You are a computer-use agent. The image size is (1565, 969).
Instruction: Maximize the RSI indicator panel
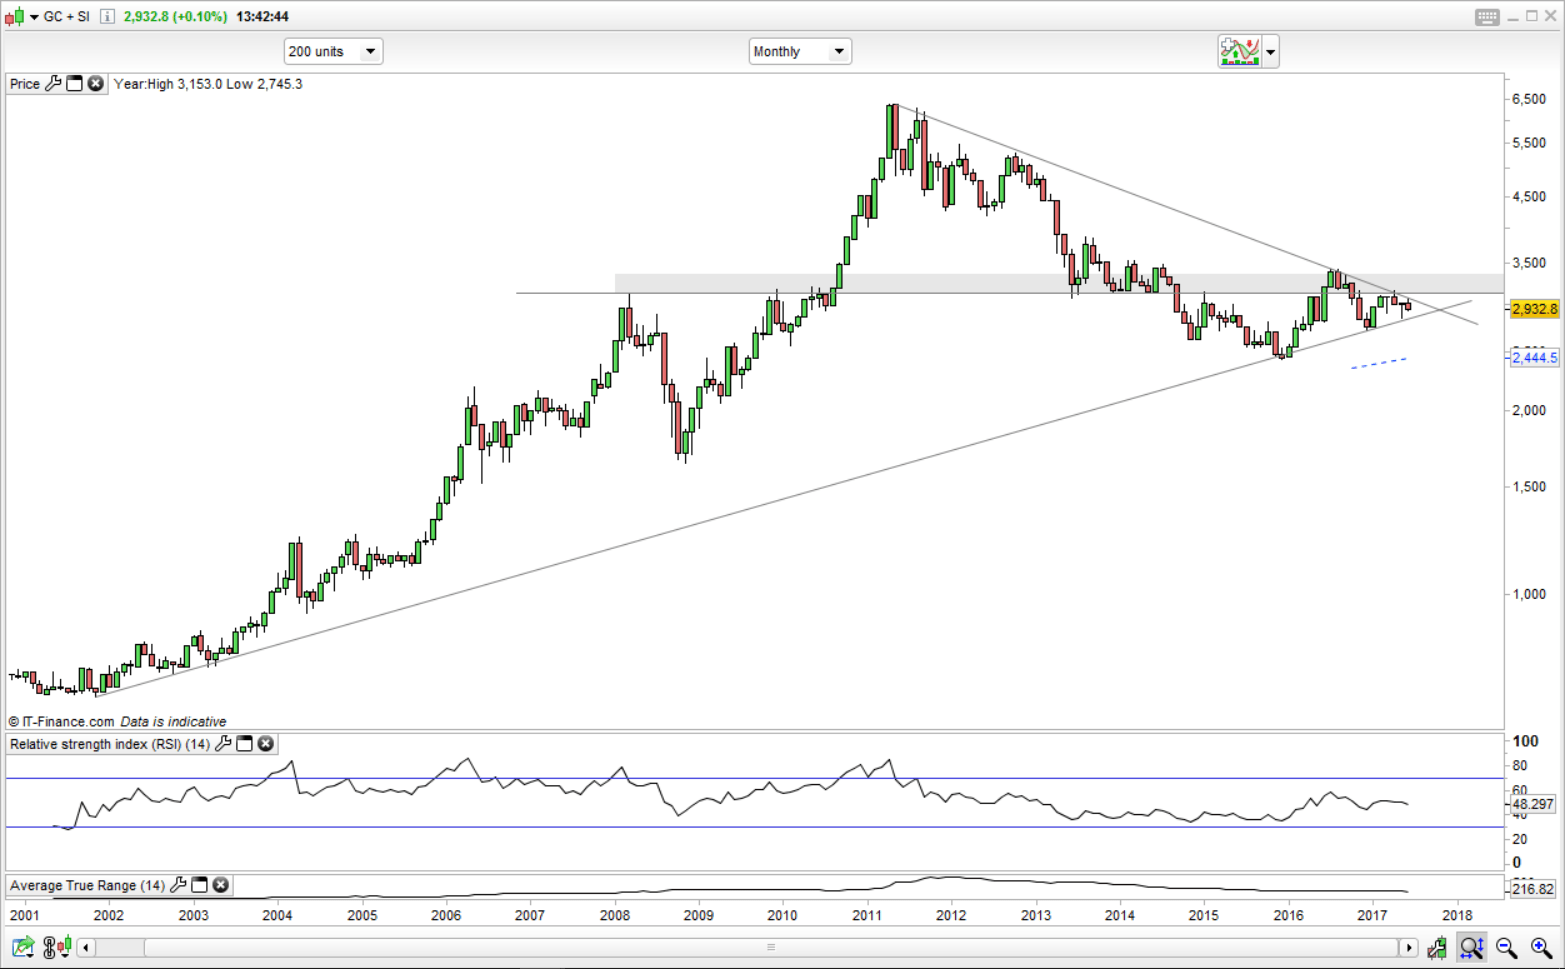pos(244,744)
